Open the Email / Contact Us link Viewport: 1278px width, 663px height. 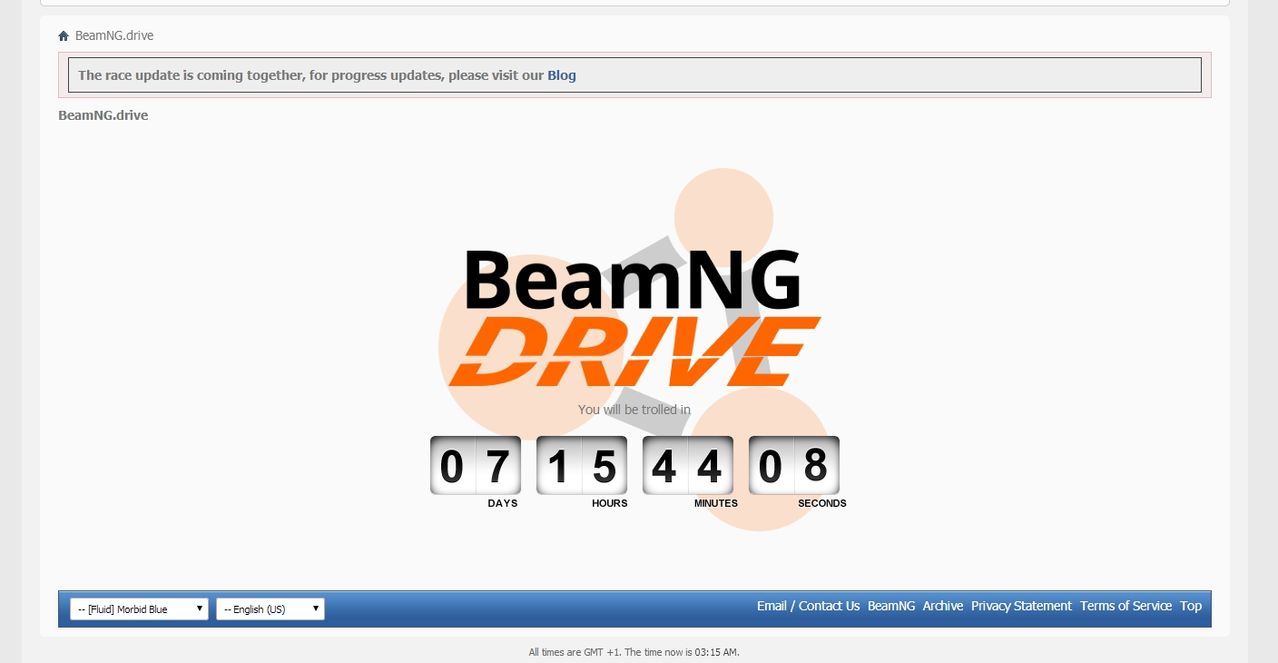tap(808, 606)
